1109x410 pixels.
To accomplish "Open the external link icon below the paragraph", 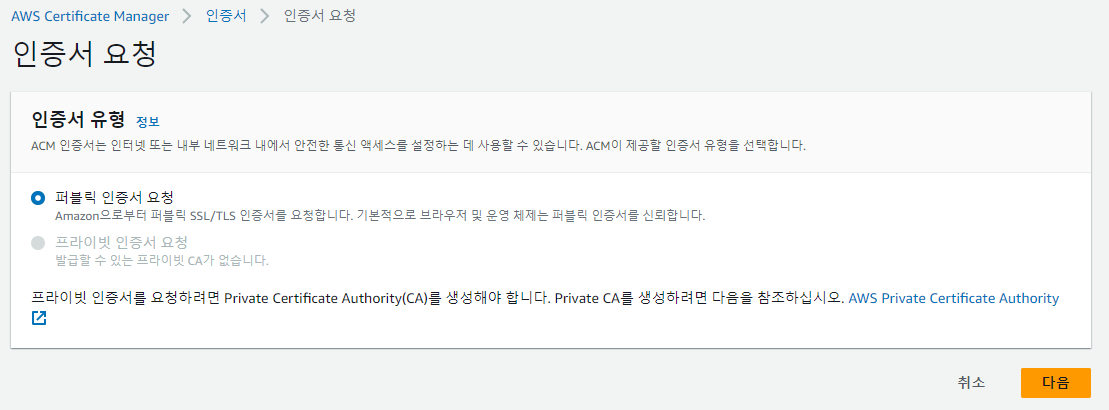I will (x=39, y=318).
